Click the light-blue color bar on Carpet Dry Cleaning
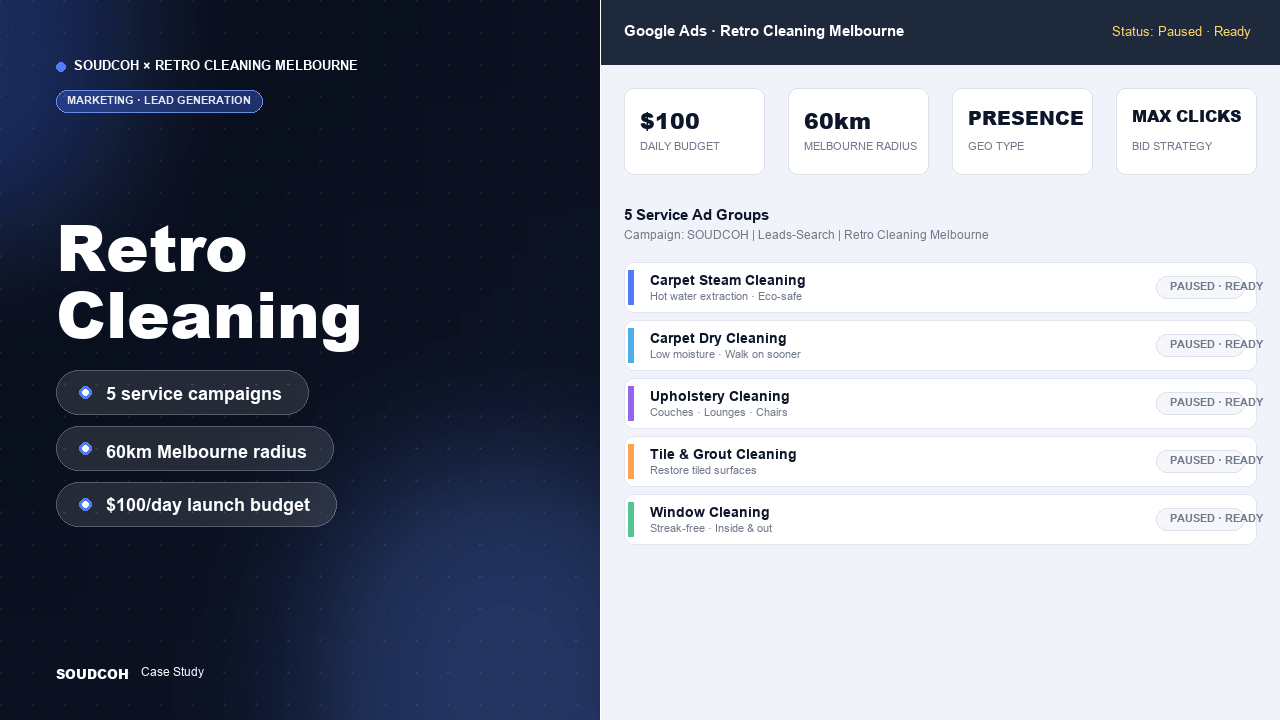 (x=631, y=346)
